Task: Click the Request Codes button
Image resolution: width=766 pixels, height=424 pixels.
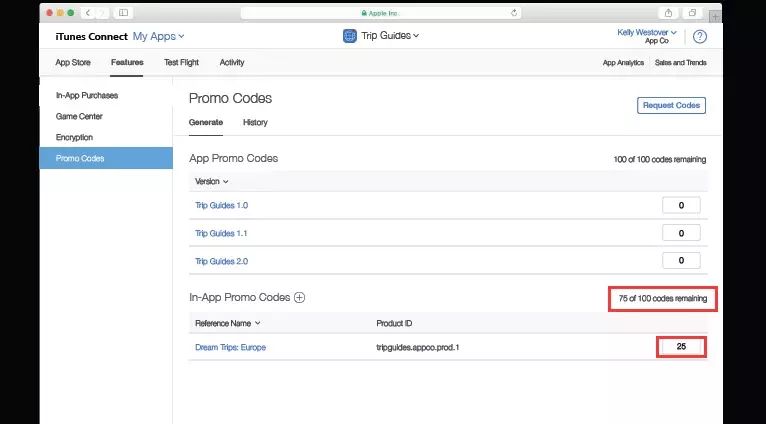Action: [671, 106]
